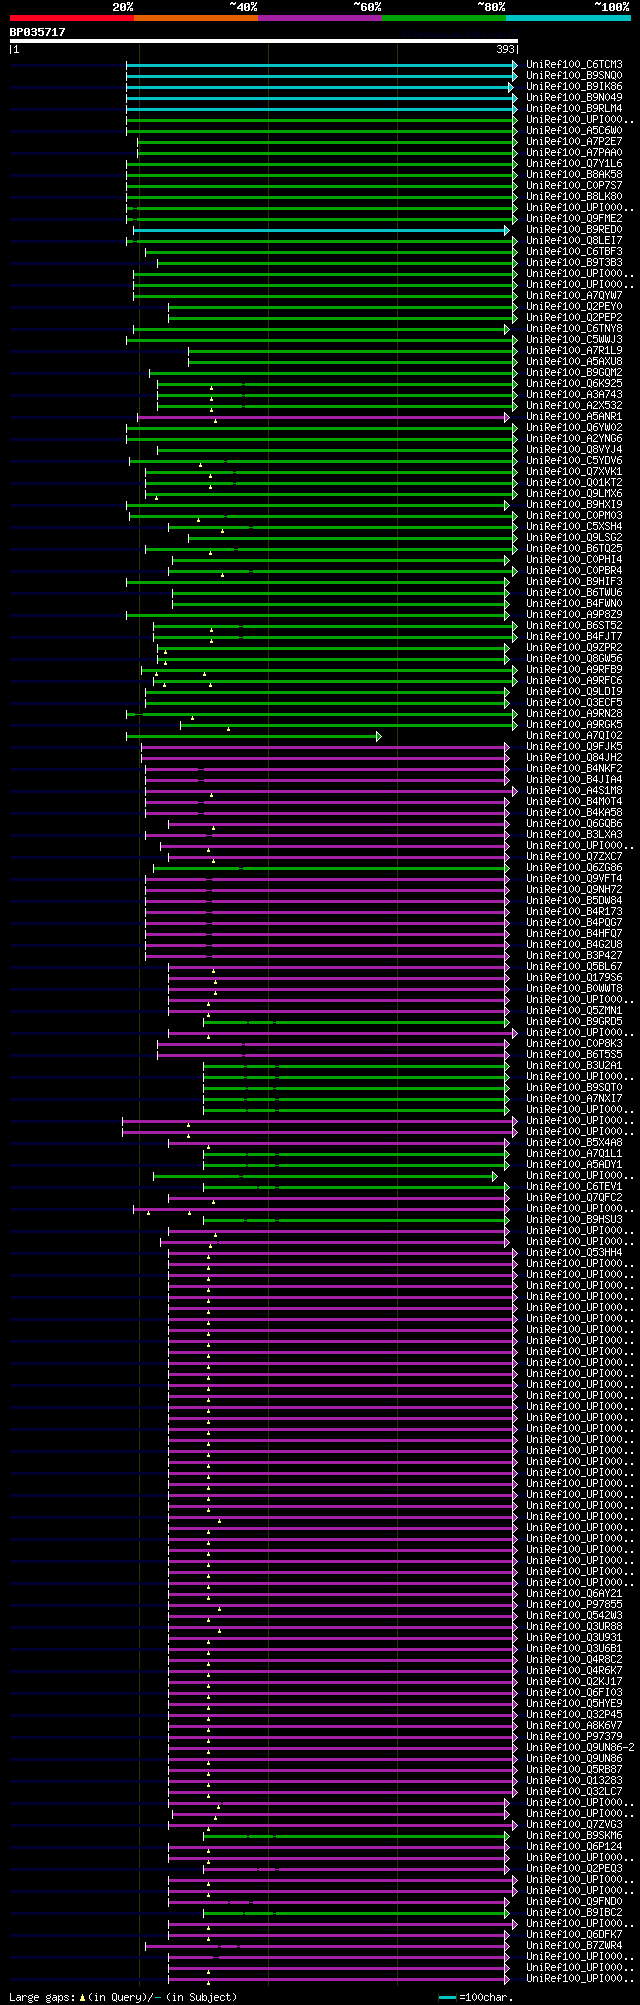Open hit UniRef100_B9IK86
Image resolution: width=640 pixels, height=2005 pixels.
point(574,86)
